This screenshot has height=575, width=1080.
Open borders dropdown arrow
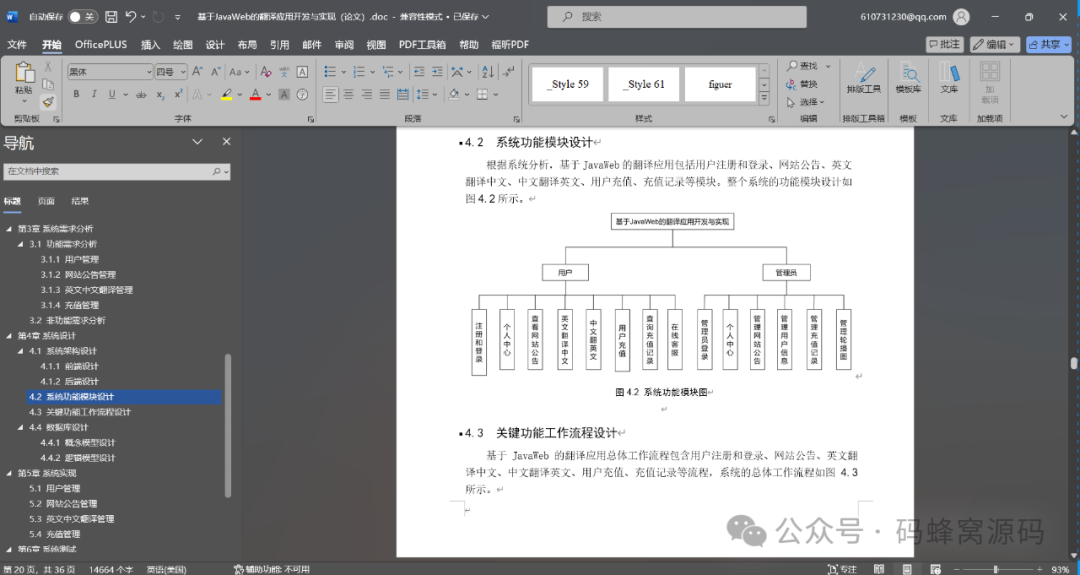tap(495, 94)
